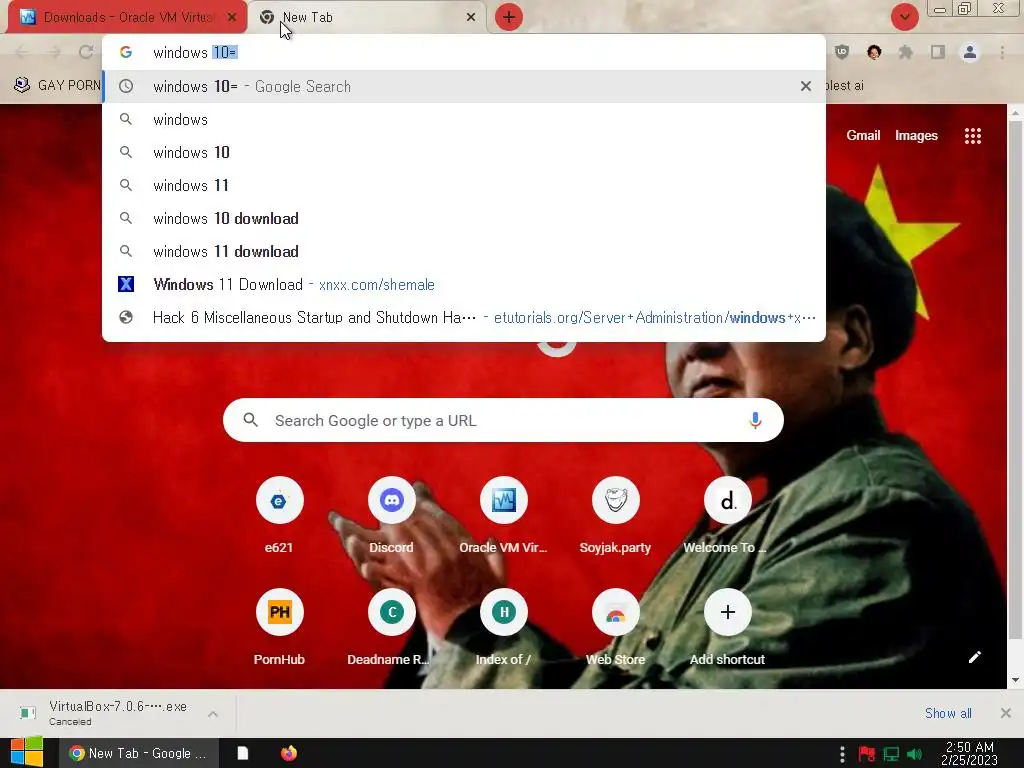The width and height of the screenshot is (1024, 768).
Task: Click the network monitor tray icon
Action: click(x=891, y=754)
